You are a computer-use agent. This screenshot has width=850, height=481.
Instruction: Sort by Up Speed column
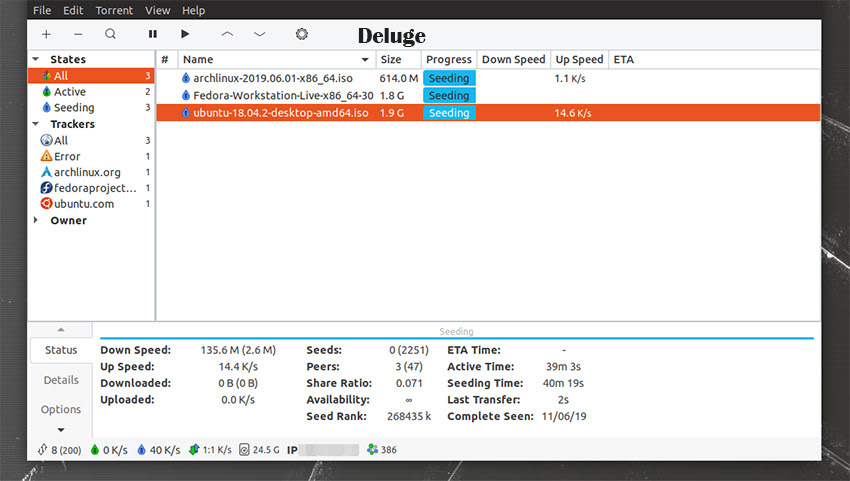(579, 60)
